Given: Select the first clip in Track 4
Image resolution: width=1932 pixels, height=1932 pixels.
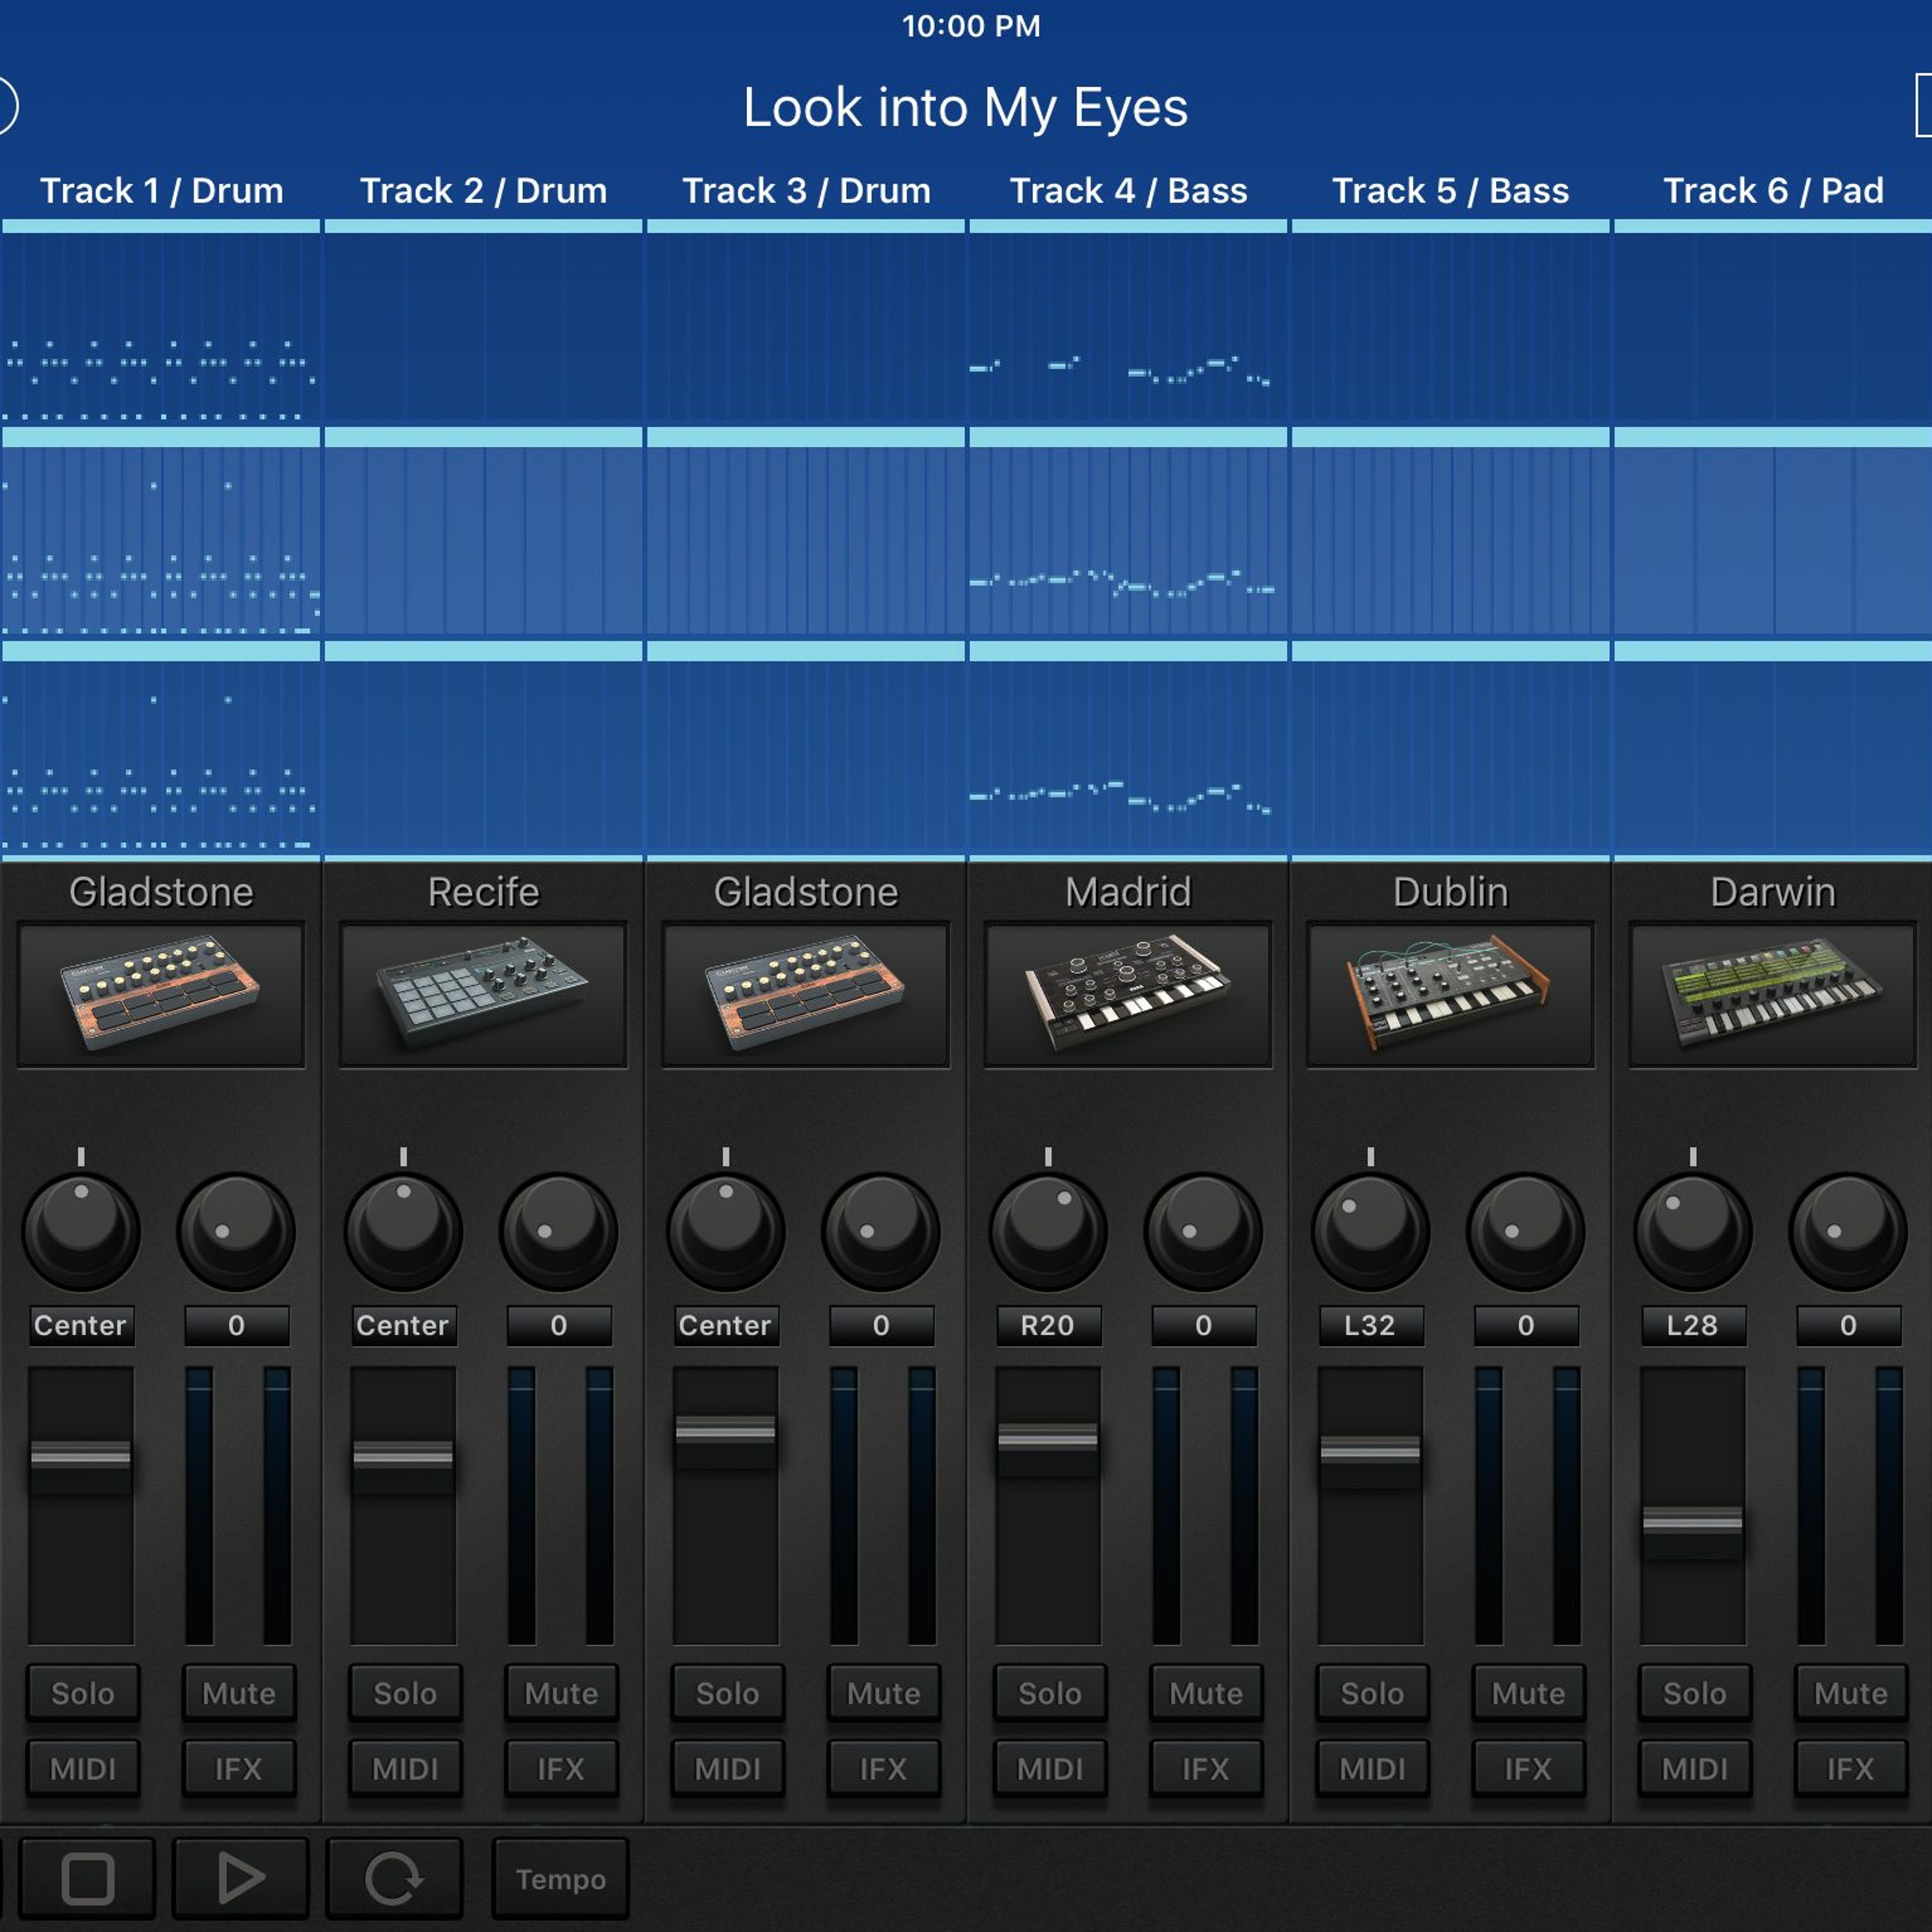Looking at the screenshot, I should [x=1127, y=325].
